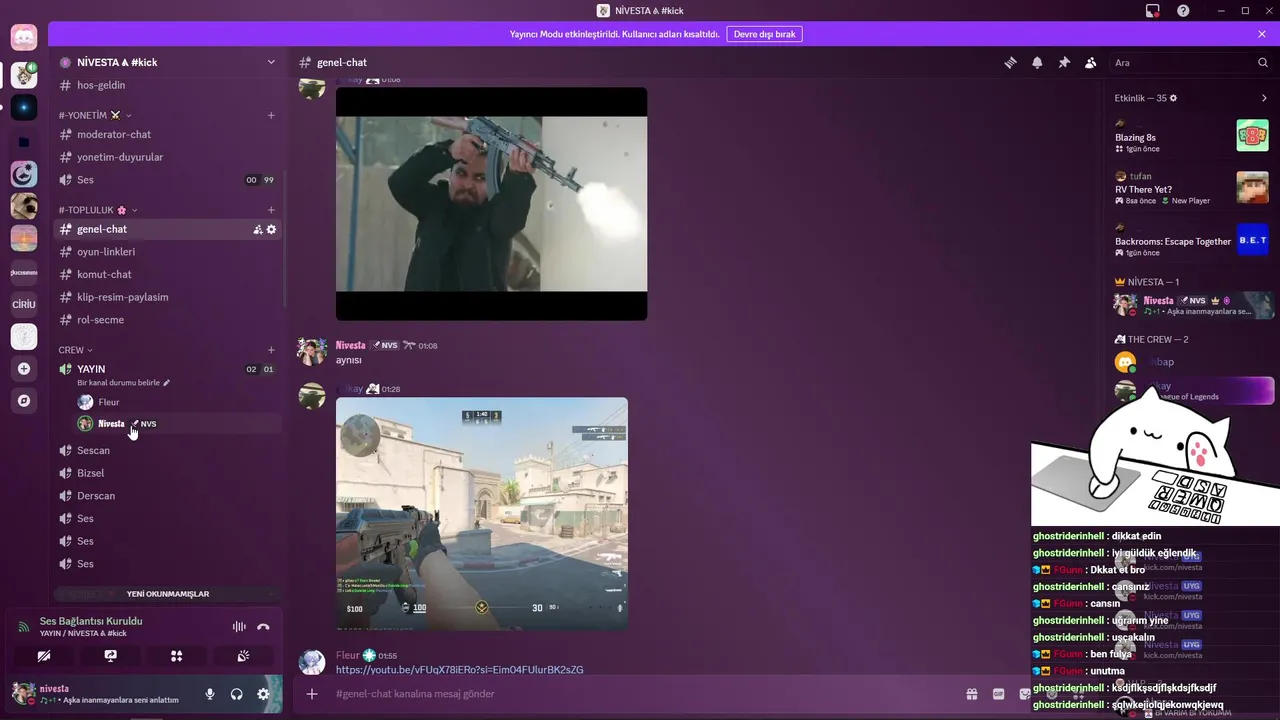This screenshot has height=720, width=1280.
Task: Click Devre dışı bırak button
Action: (x=764, y=34)
